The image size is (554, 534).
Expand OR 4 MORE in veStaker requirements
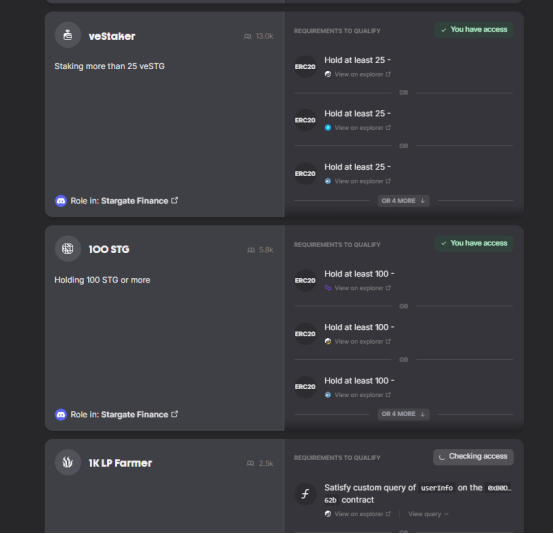[403, 201]
